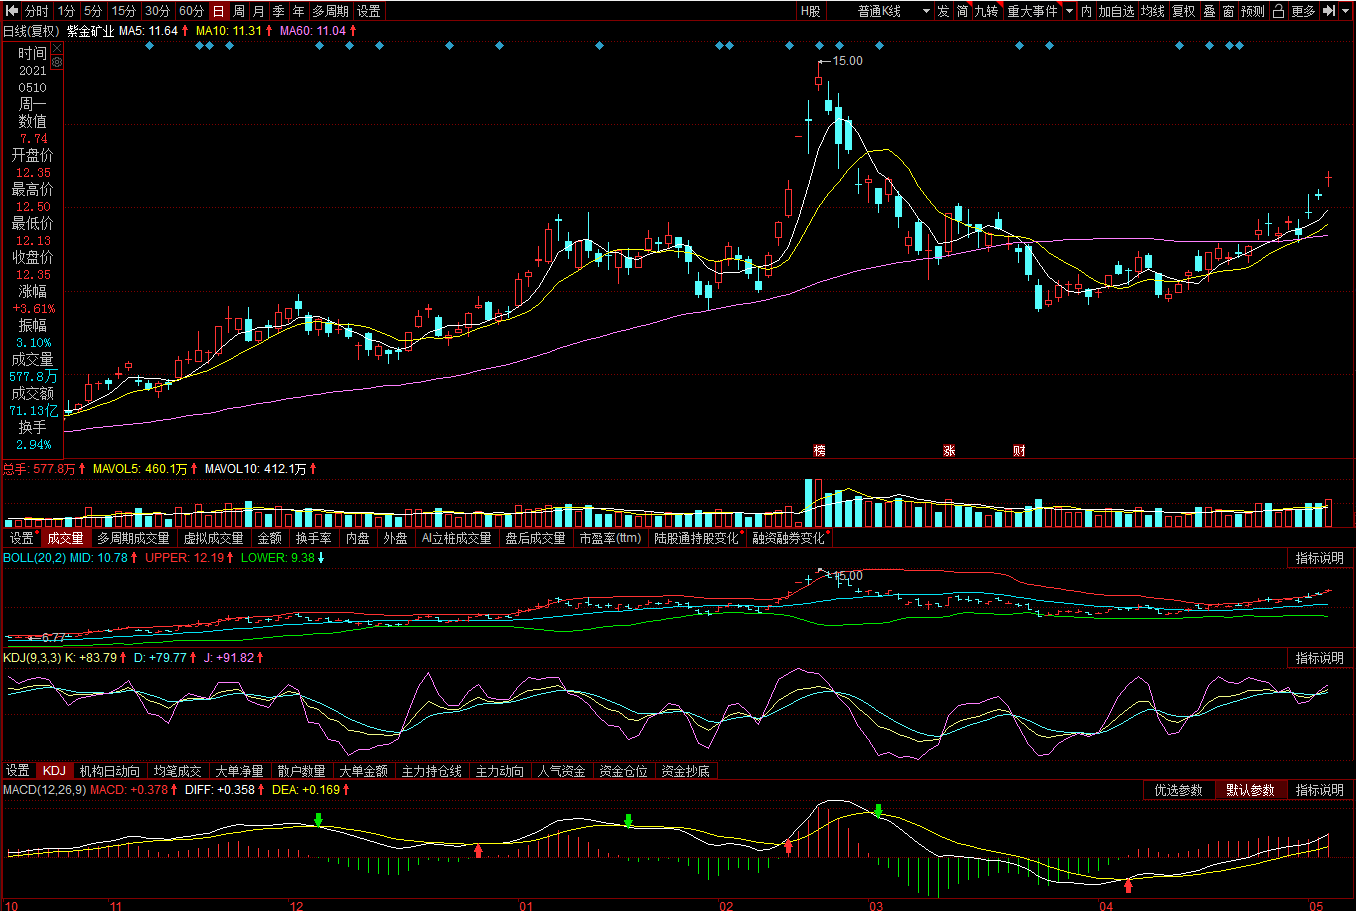Click the 默认参数 button in the MACD panel
1356x911 pixels.
click(x=1251, y=790)
